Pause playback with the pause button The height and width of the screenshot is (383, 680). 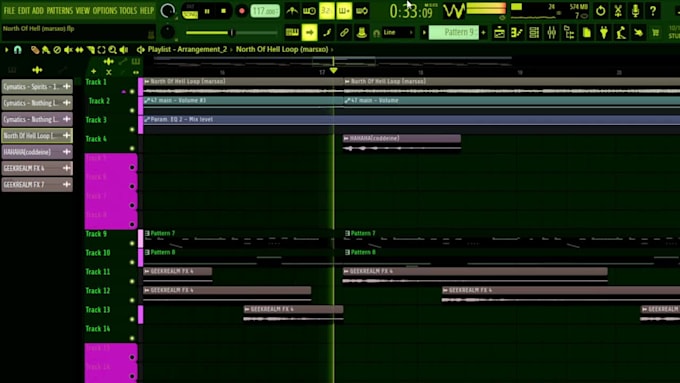point(207,11)
